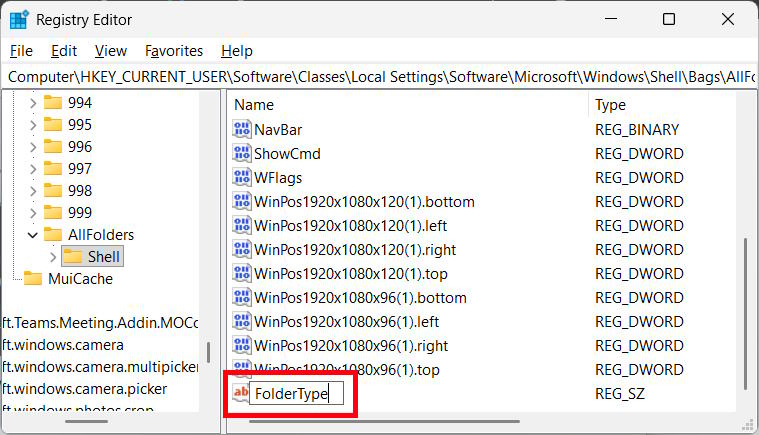Click the string value icon beside FolderType
759x435 pixels.
241,392
